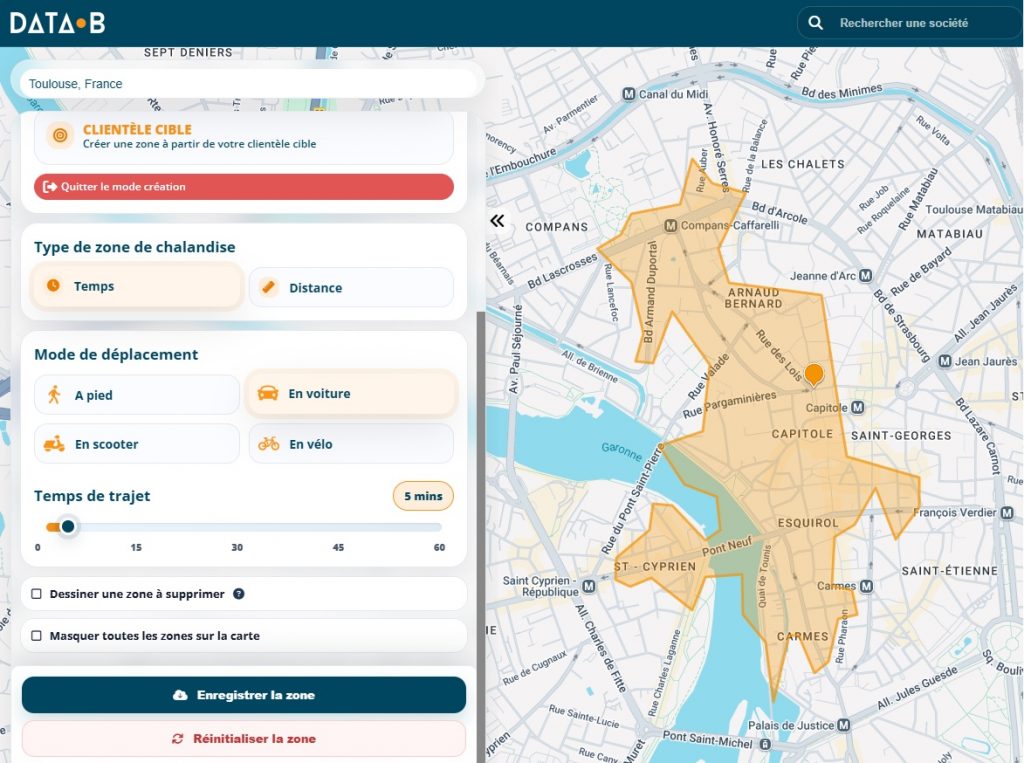Collapse the side panel with double chevron
Screen dimensions: 1024x763
[498, 221]
